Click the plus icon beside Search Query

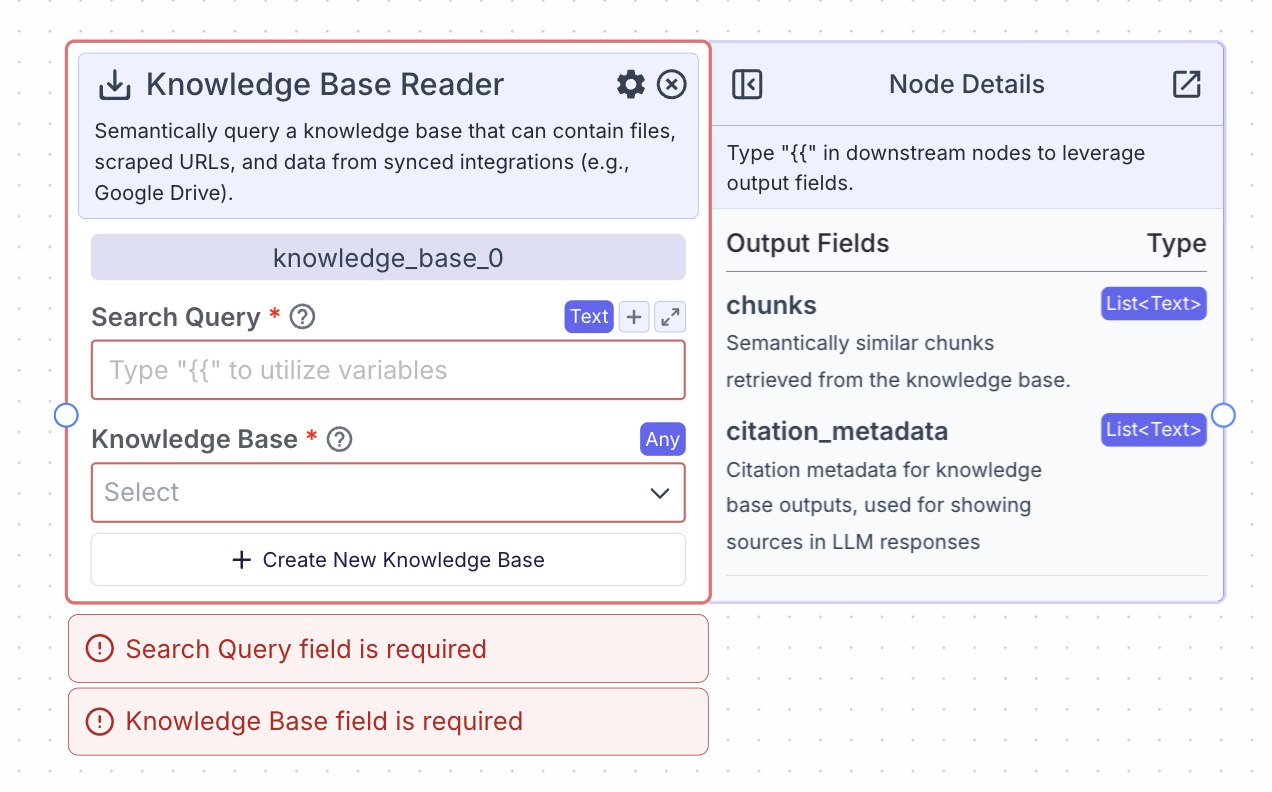pos(632,316)
